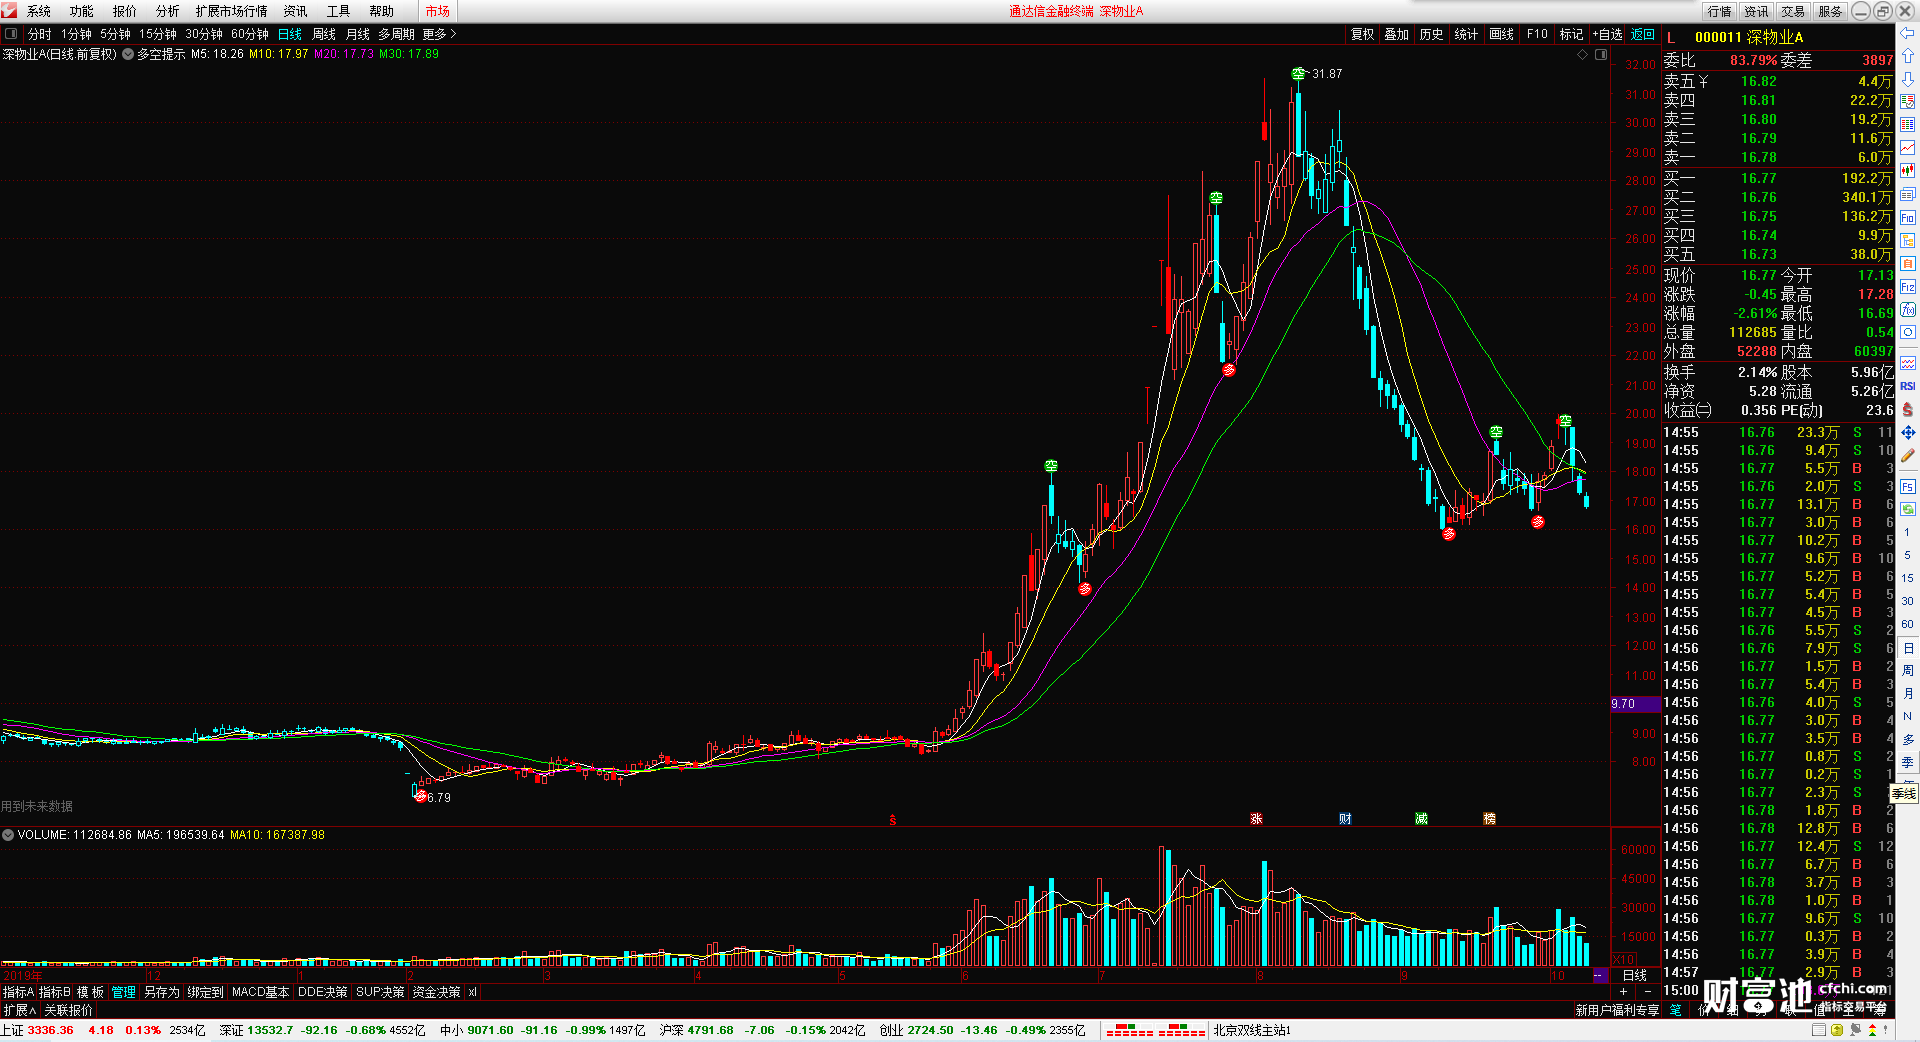Viewport: 1920px width, 1042px height.
Task: Click the up arrow previous-stock icon
Action: click(x=1907, y=56)
